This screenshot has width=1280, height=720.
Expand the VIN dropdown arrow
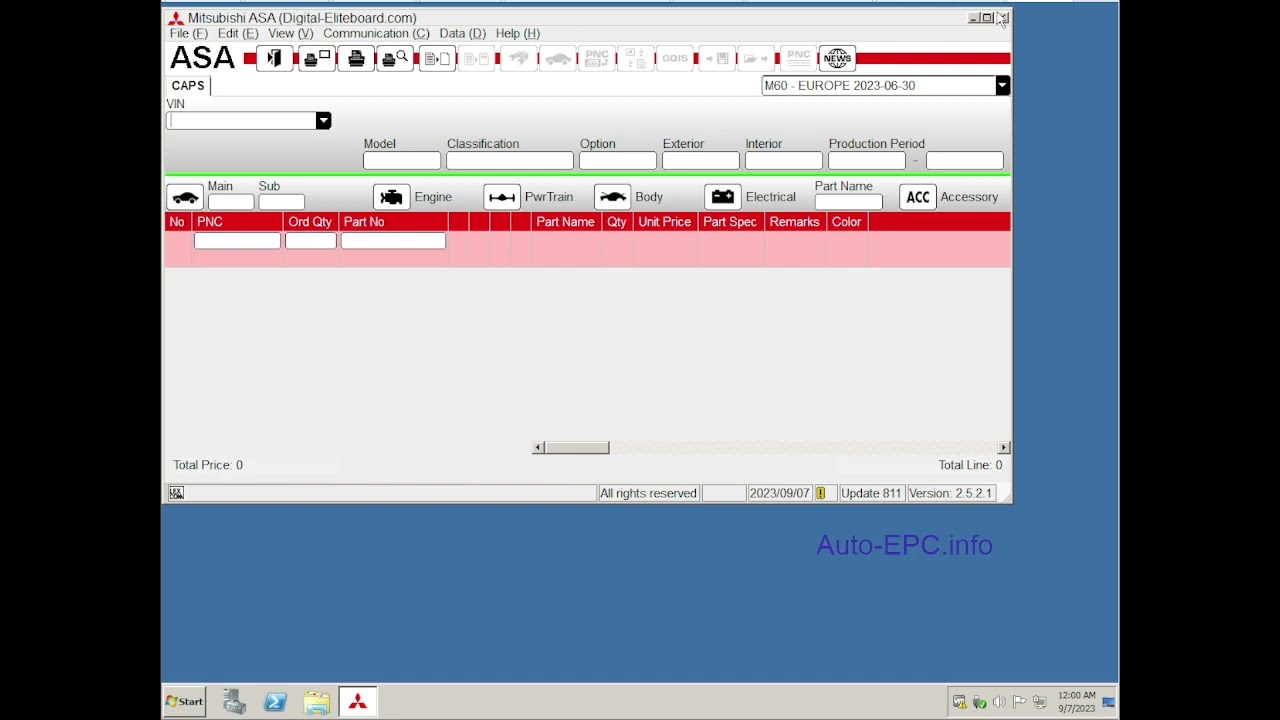pos(323,121)
